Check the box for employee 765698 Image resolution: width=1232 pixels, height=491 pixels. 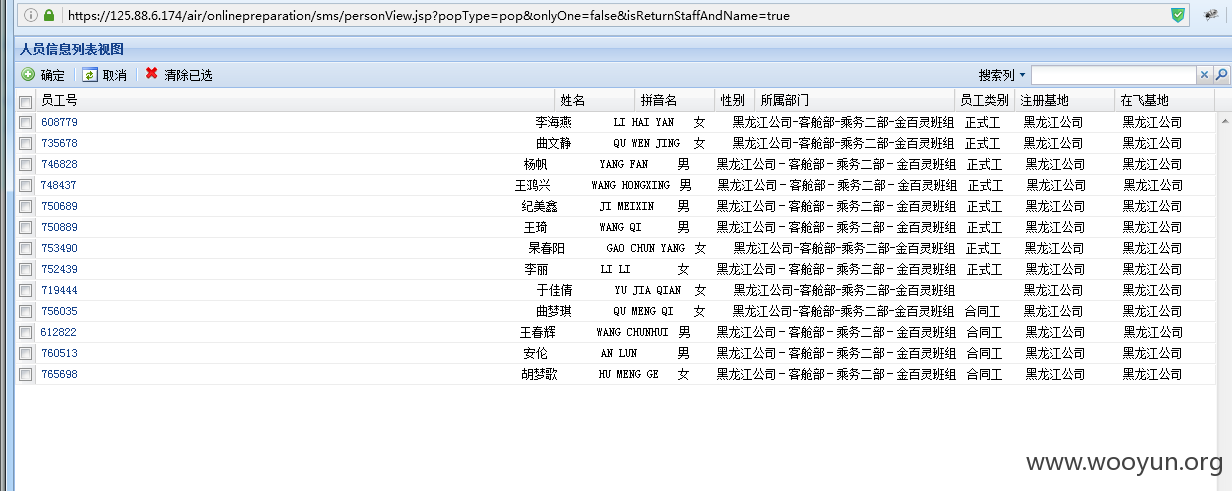click(25, 374)
